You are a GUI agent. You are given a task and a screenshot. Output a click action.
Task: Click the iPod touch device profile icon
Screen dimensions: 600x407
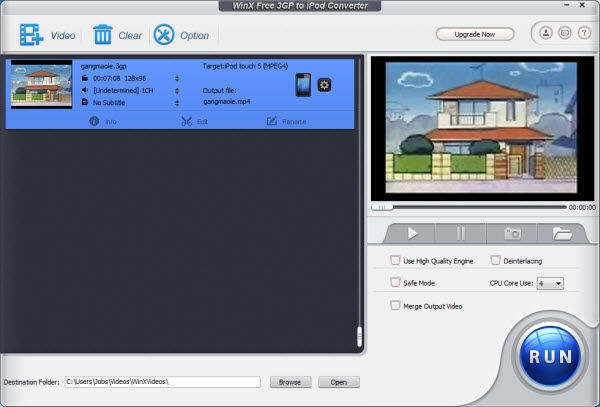pos(303,85)
